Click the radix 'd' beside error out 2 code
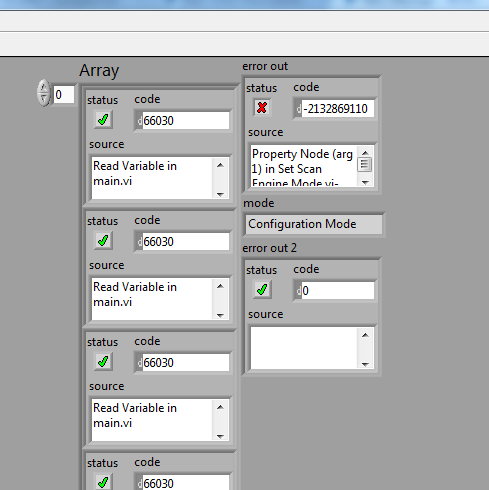Viewport: 489px width, 490px height. click(x=299, y=291)
